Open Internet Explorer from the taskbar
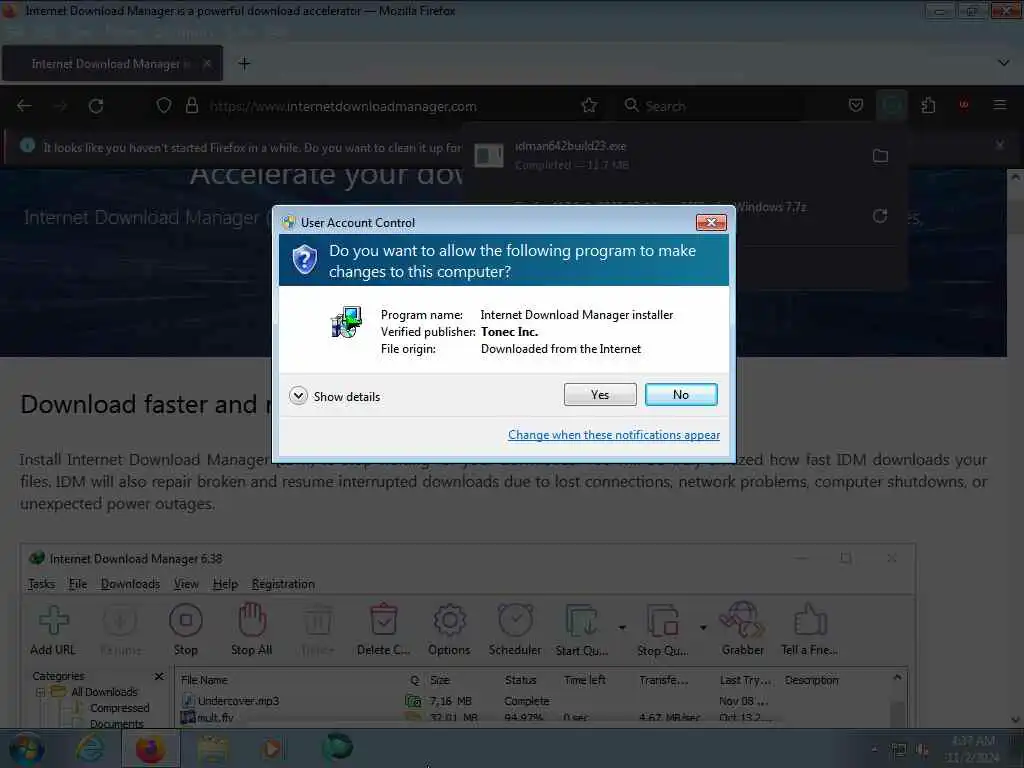Viewport: 1024px width, 768px height. pyautogui.click(x=89, y=749)
